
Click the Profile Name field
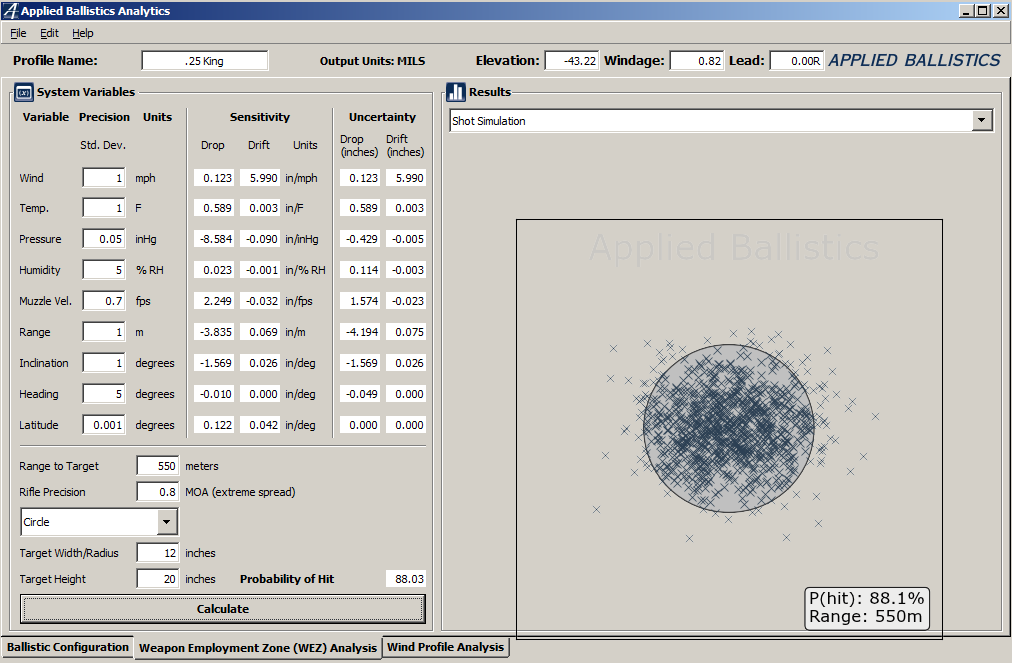click(205, 61)
